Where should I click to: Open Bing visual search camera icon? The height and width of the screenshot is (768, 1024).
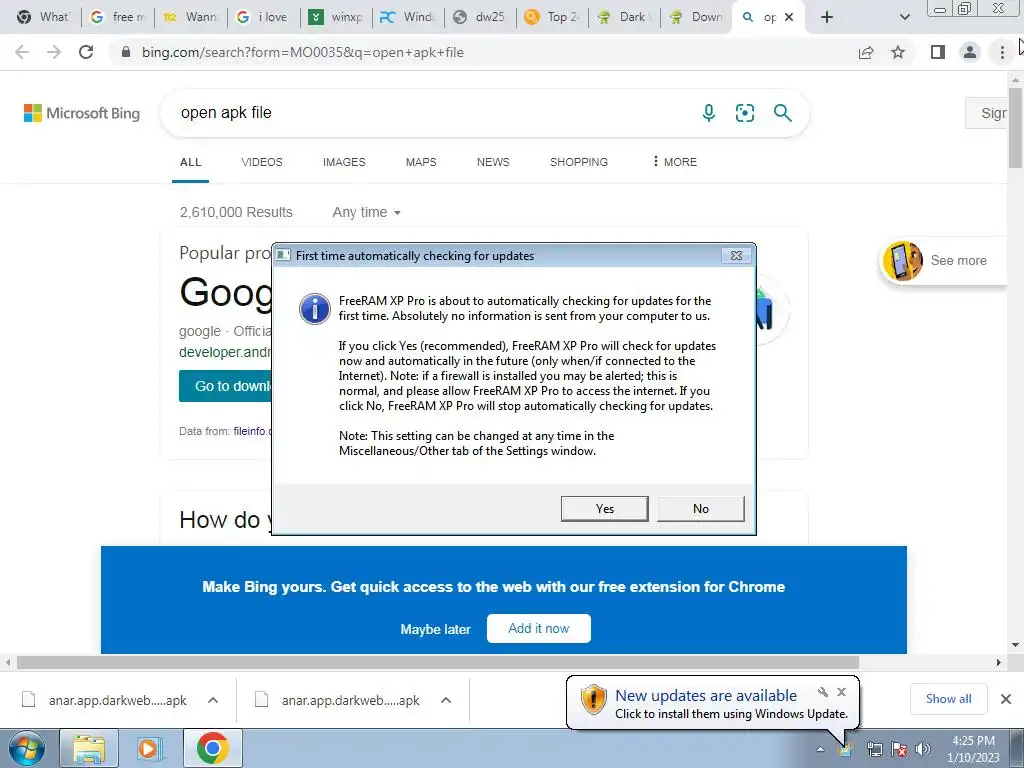point(744,113)
